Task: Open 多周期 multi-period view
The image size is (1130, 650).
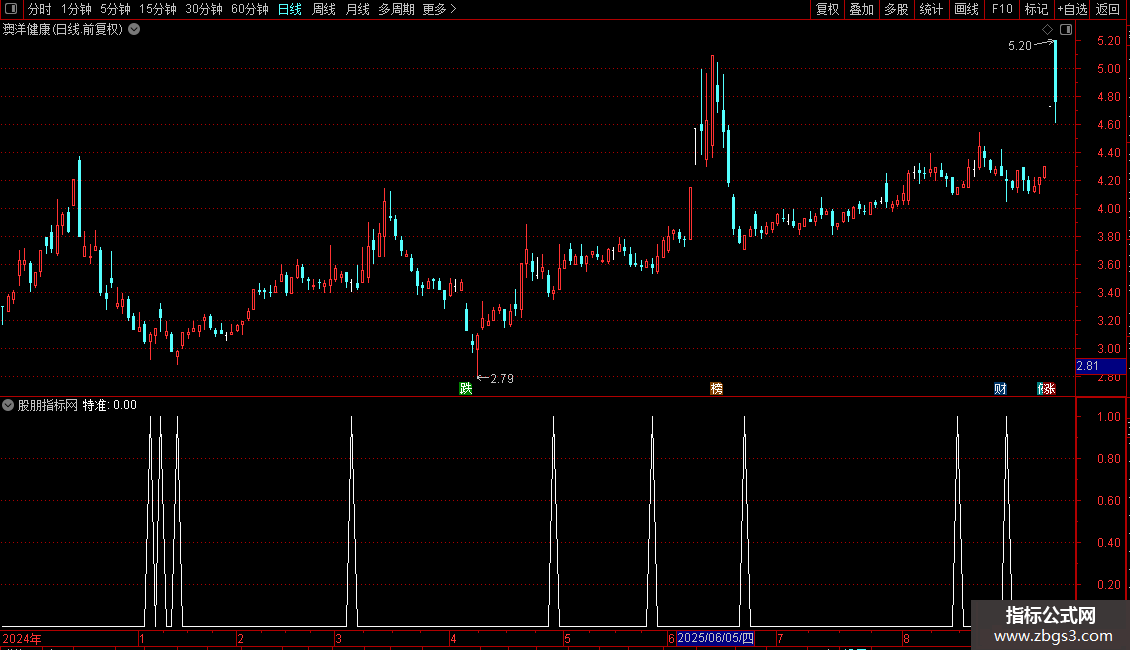Action: click(x=396, y=9)
